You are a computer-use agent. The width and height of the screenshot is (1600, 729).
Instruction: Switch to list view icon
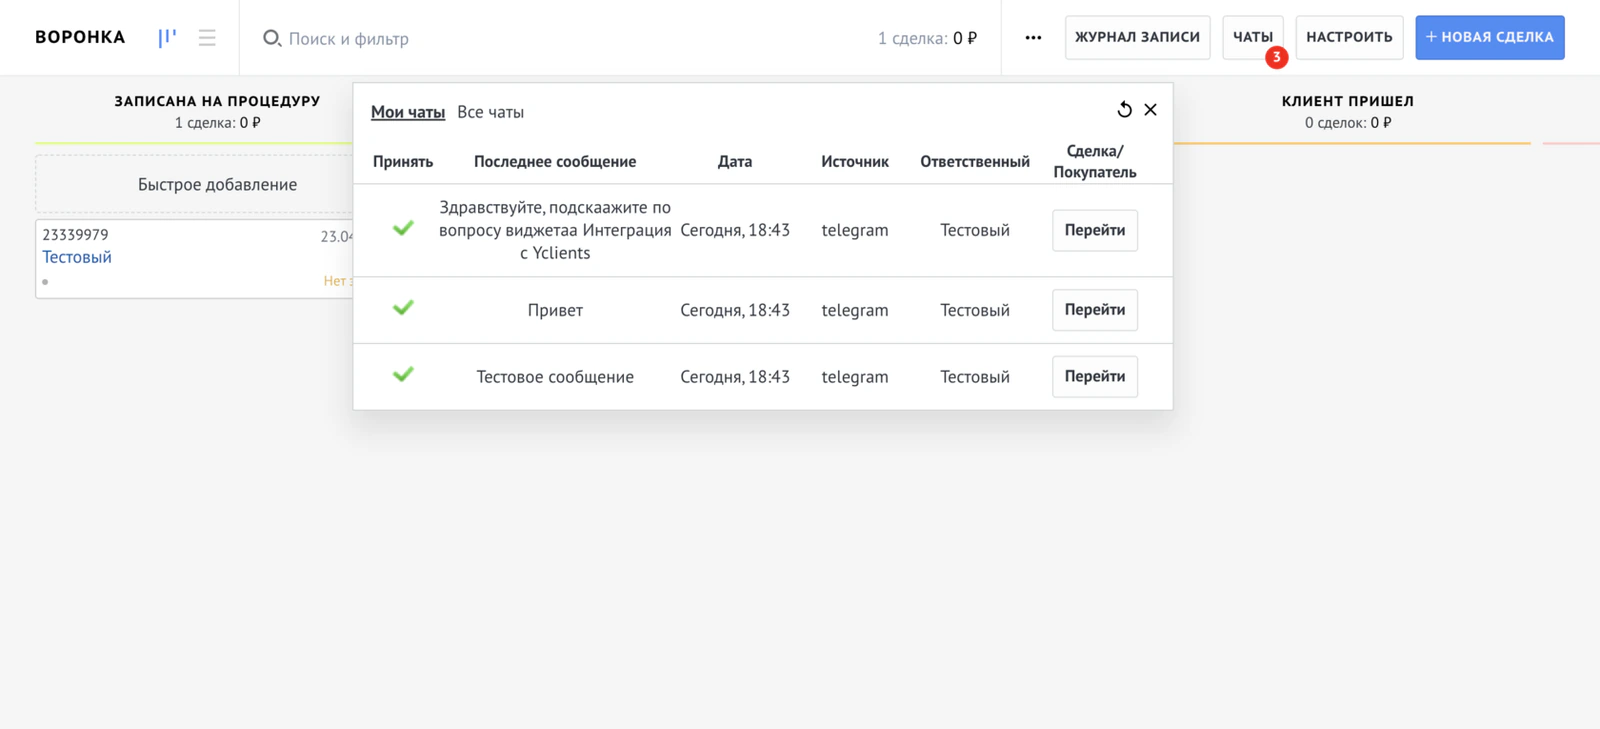coord(207,38)
